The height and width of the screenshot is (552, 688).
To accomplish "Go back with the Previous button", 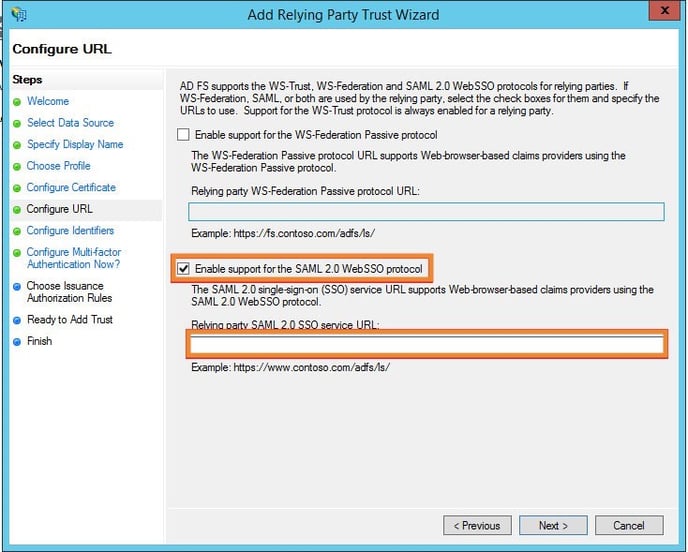I will 477,525.
